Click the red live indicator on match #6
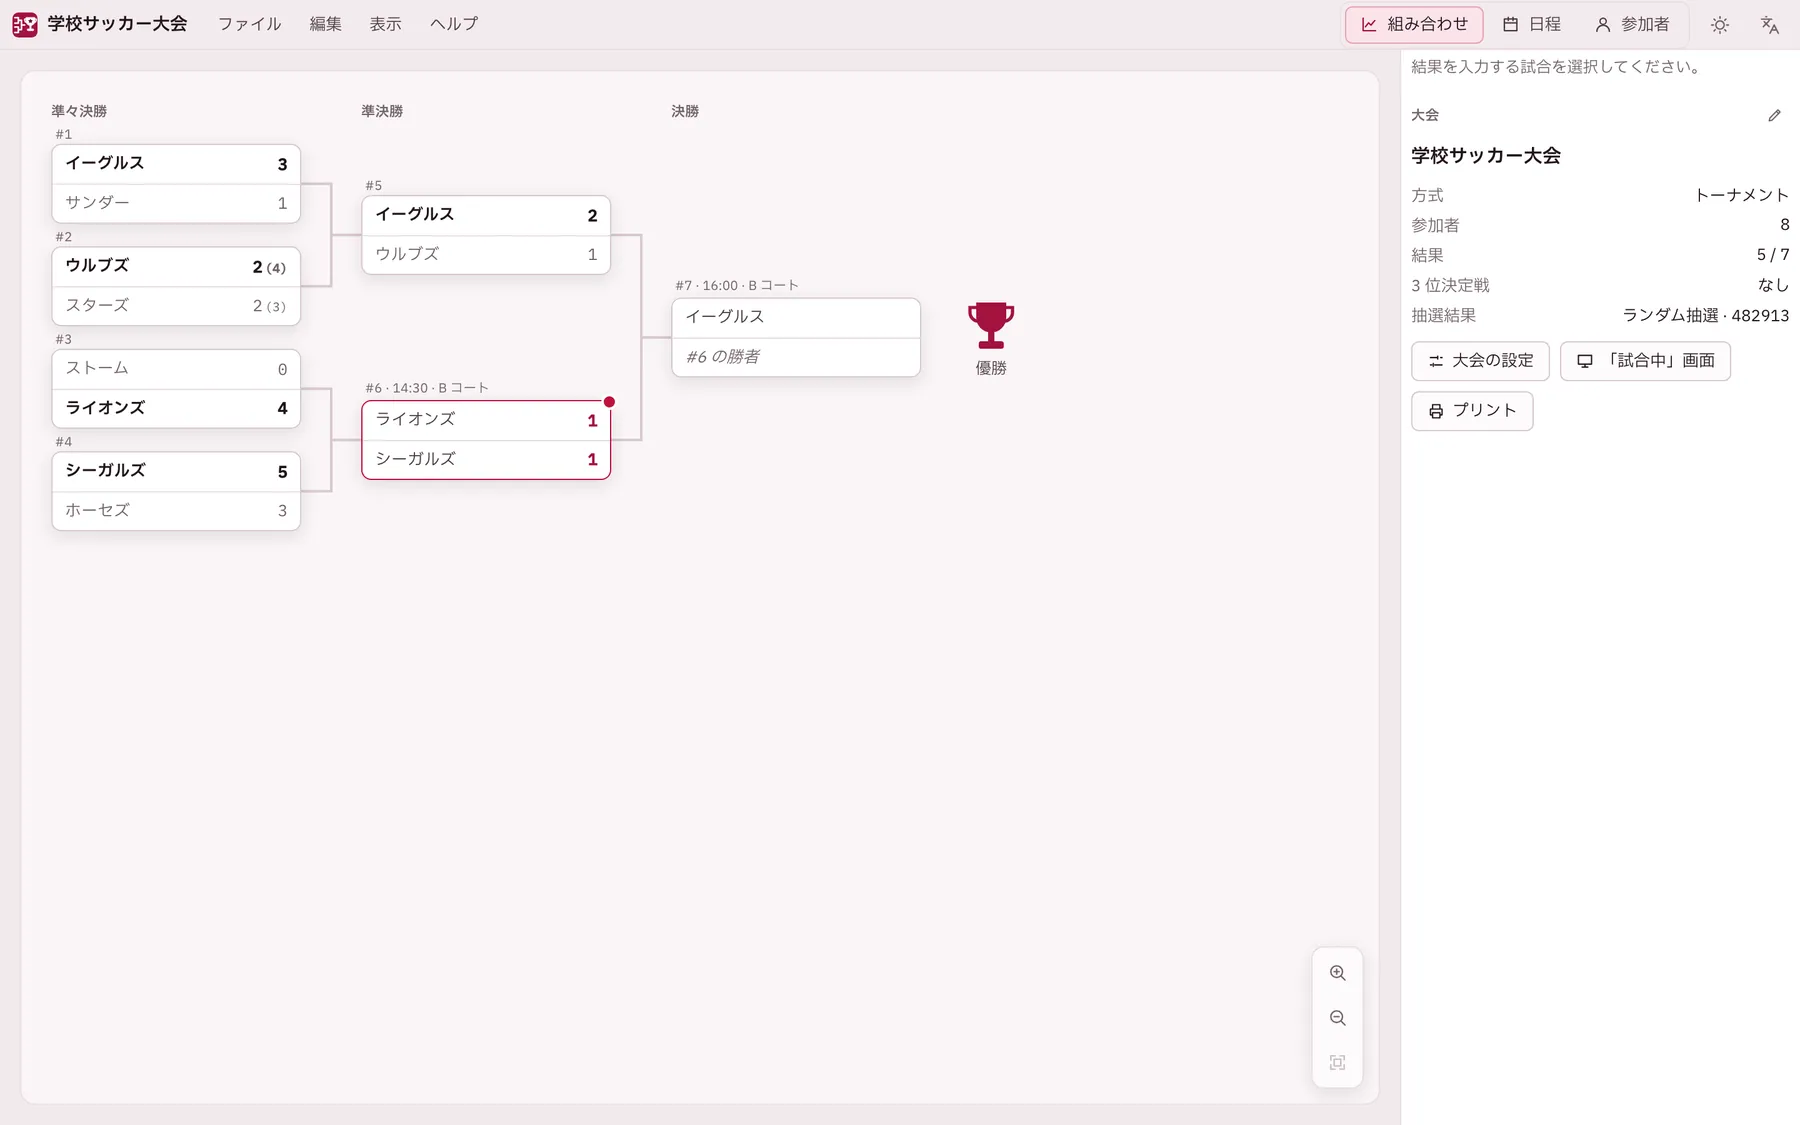Viewport: 1800px width, 1125px height. (x=609, y=402)
